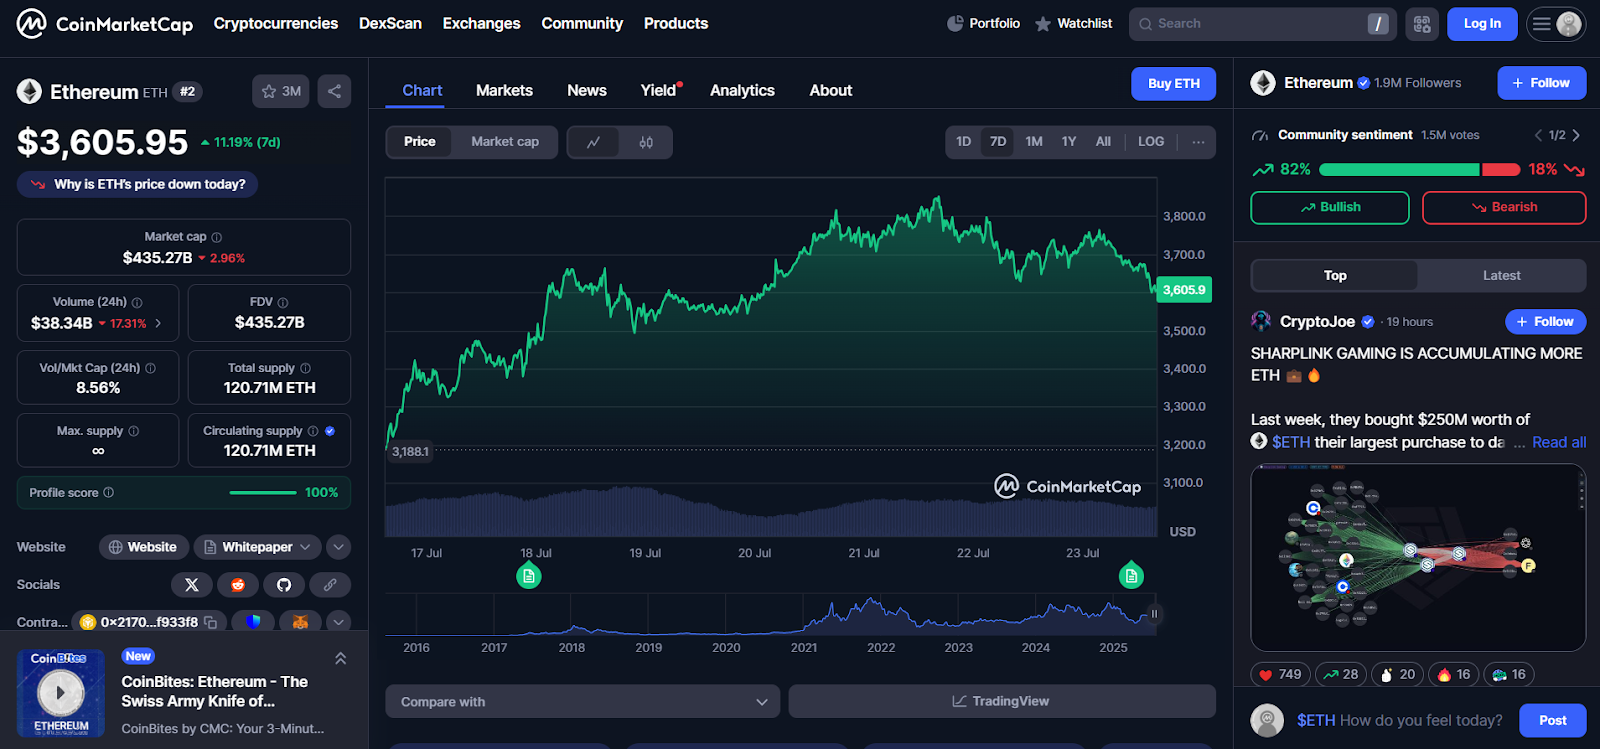Open the Exchanges menu
Screen dimensions: 1600x749
[482, 23]
